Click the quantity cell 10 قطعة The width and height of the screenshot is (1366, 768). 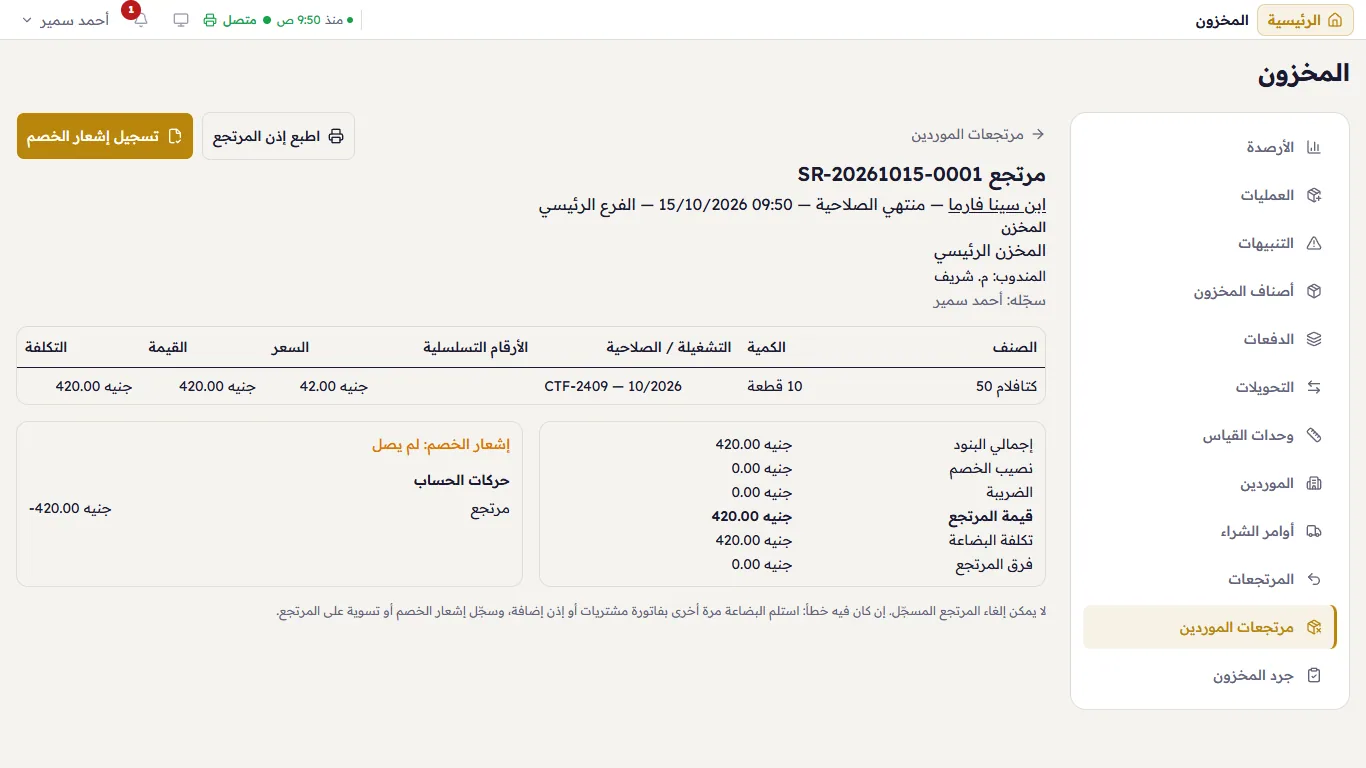tap(775, 386)
